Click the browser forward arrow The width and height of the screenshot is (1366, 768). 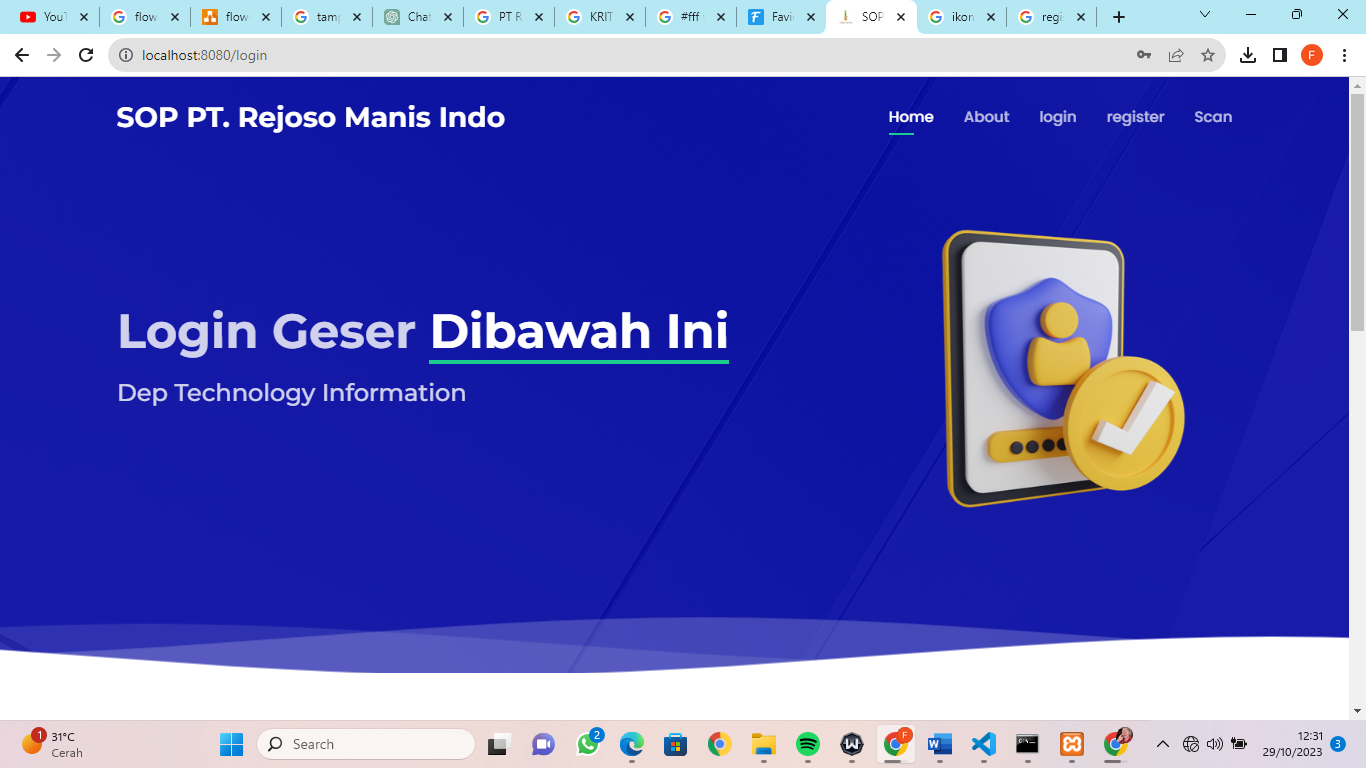click(54, 55)
